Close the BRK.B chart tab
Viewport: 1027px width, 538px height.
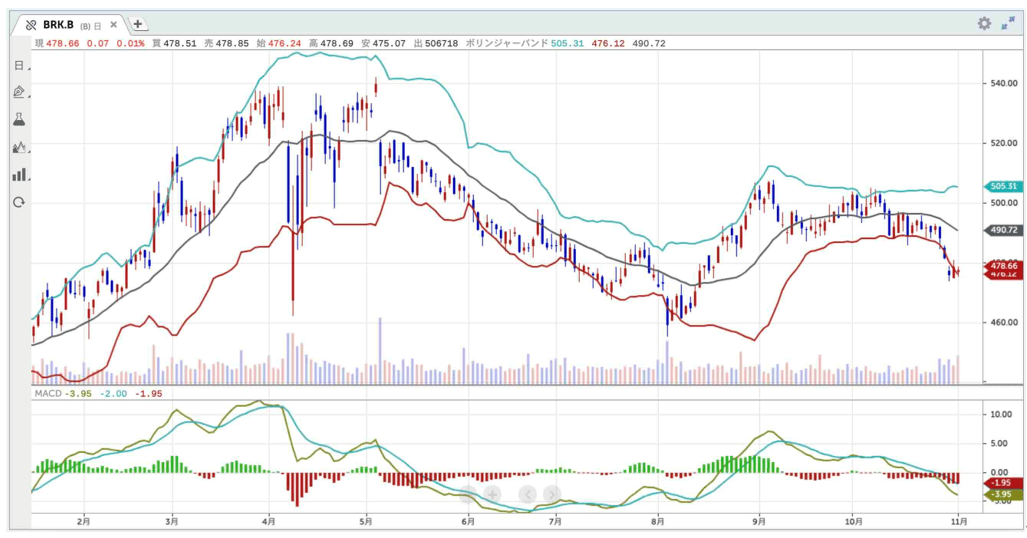(x=114, y=24)
